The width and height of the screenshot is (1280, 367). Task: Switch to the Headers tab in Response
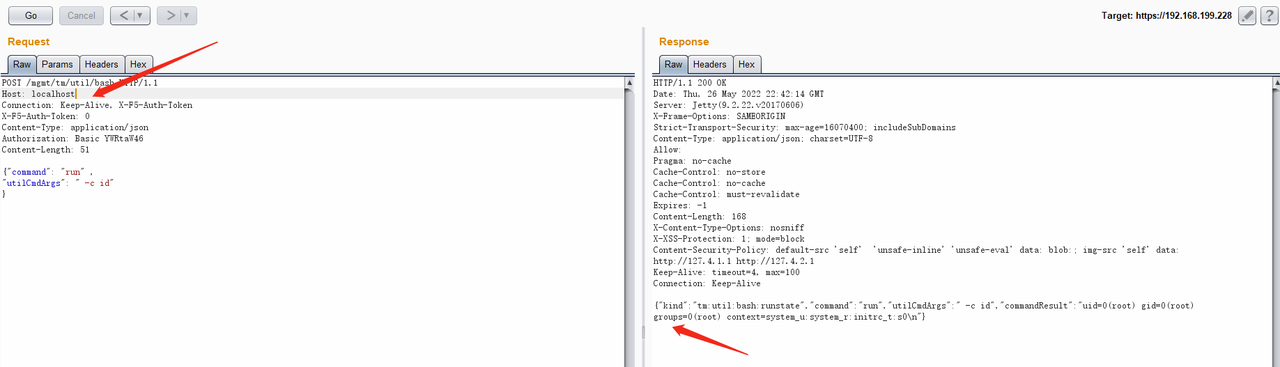[x=709, y=64]
